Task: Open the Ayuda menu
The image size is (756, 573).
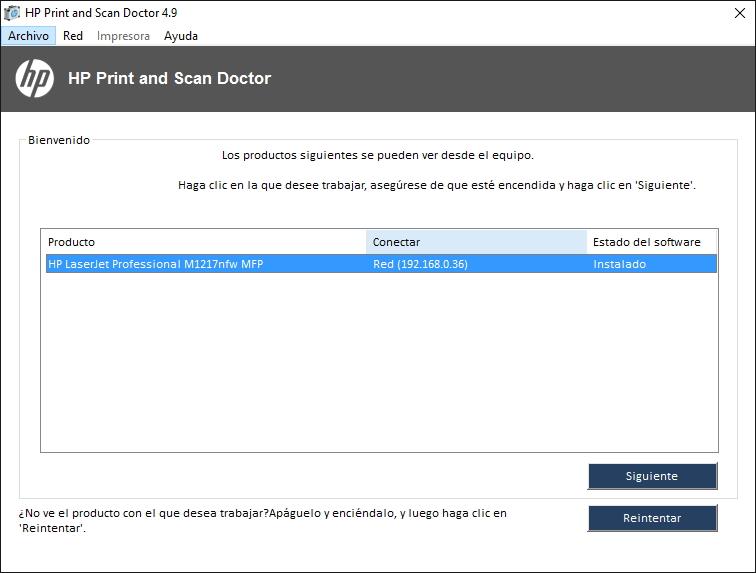Action: point(181,36)
